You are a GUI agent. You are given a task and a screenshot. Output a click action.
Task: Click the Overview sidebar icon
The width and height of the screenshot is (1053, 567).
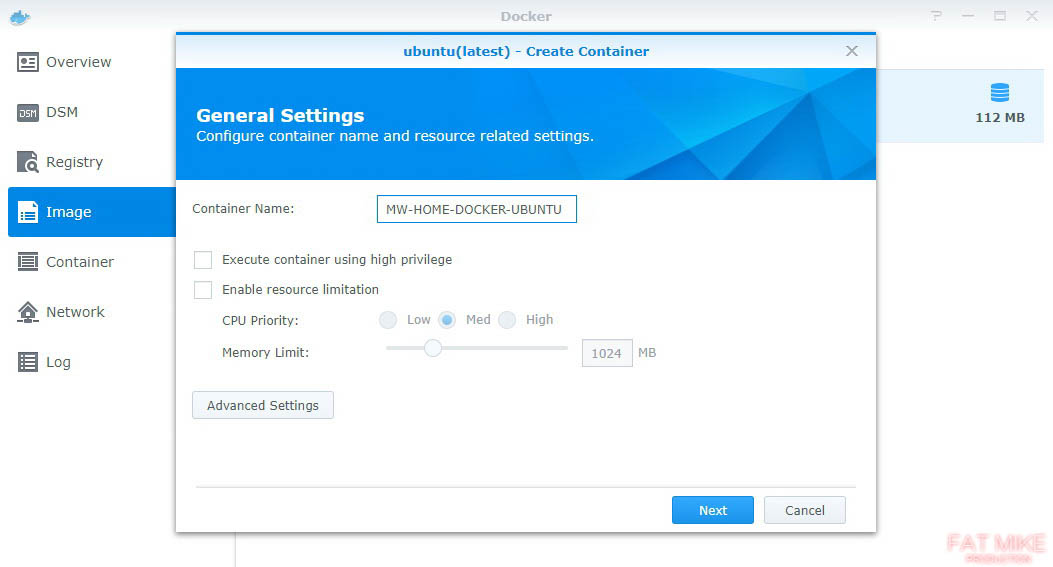point(28,62)
